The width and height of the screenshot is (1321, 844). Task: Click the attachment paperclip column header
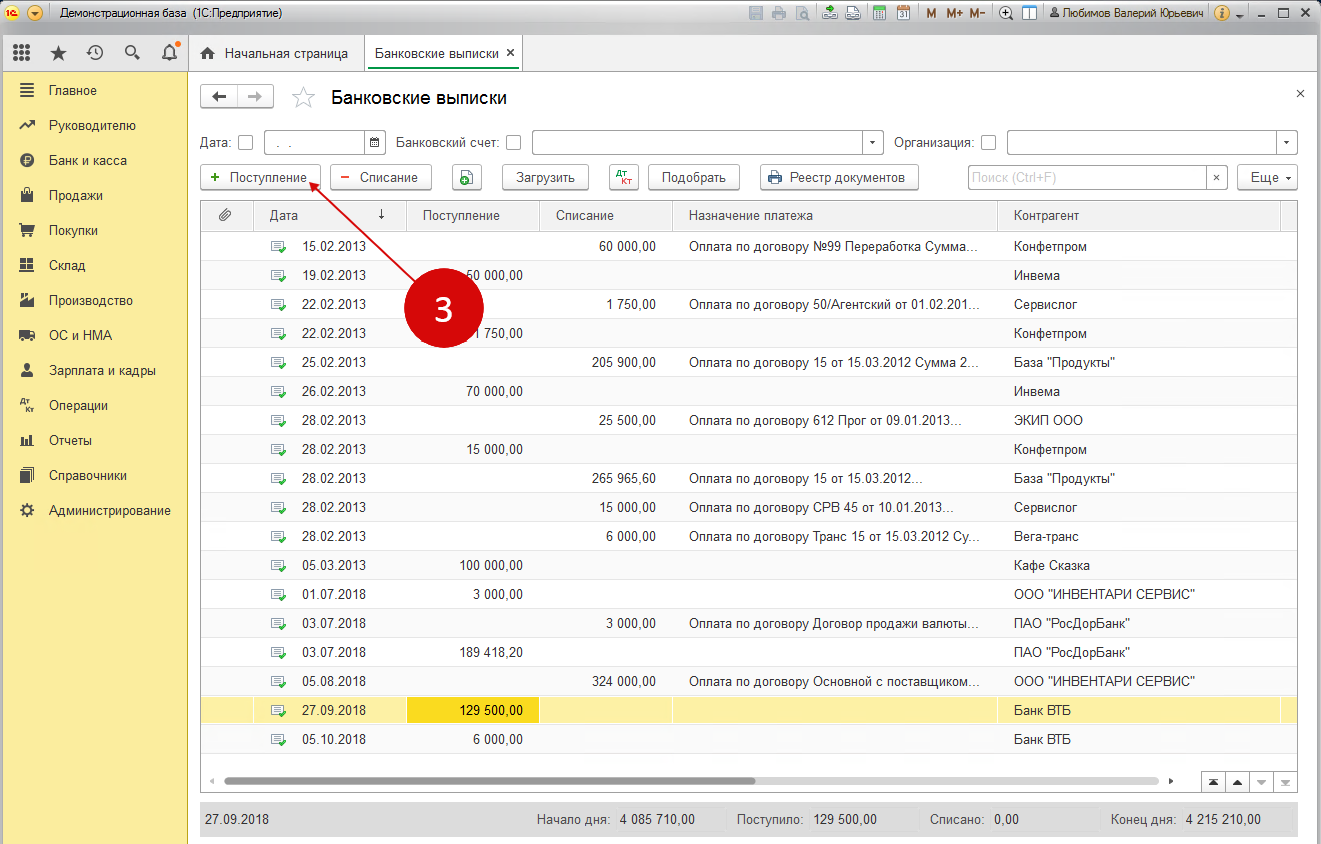(x=225, y=215)
